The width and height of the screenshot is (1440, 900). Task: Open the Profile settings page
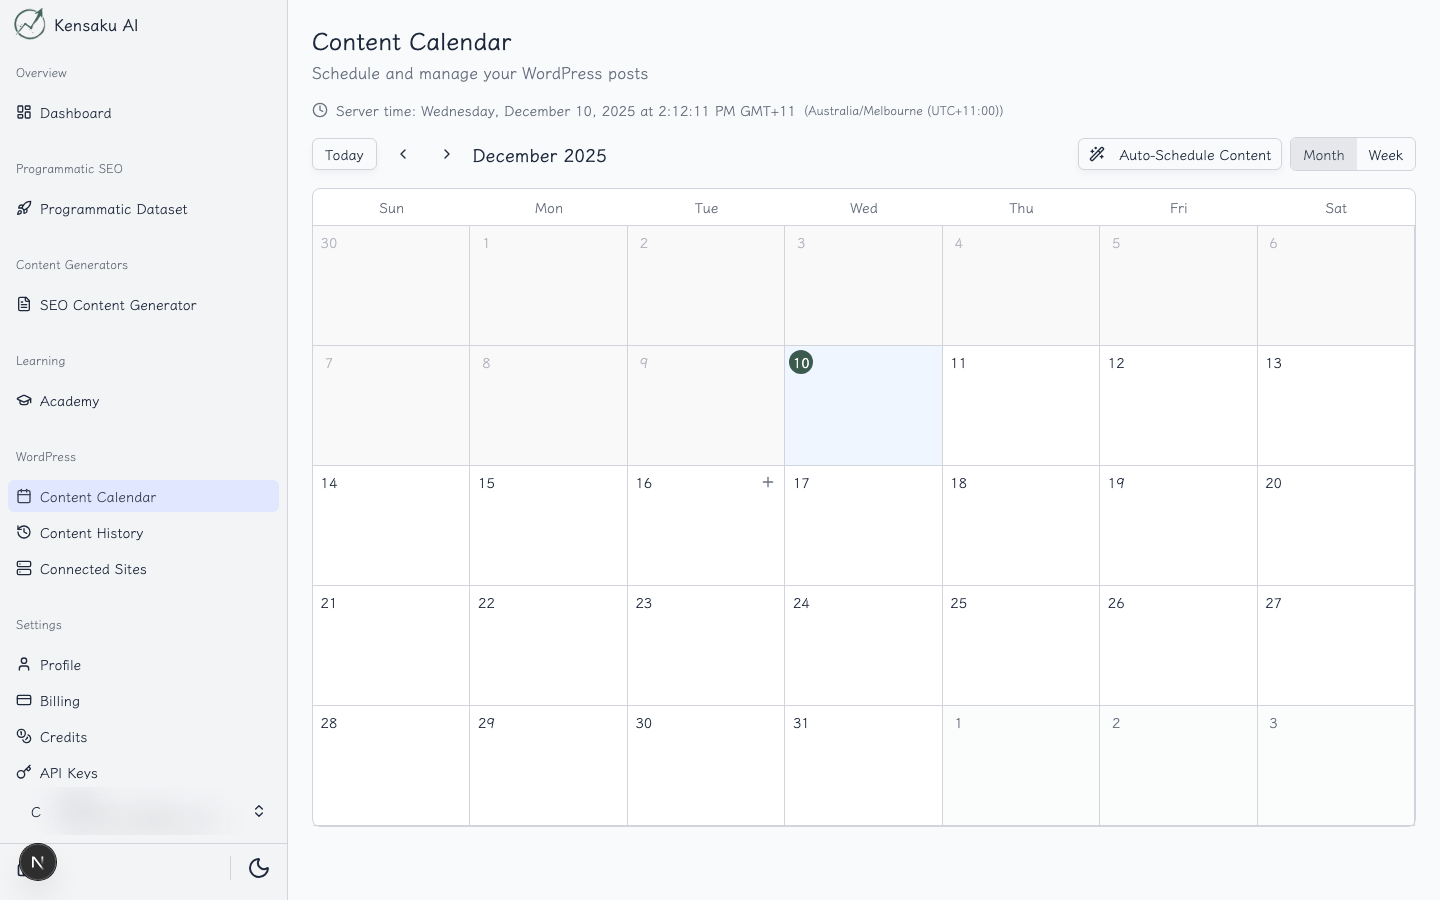coord(60,665)
